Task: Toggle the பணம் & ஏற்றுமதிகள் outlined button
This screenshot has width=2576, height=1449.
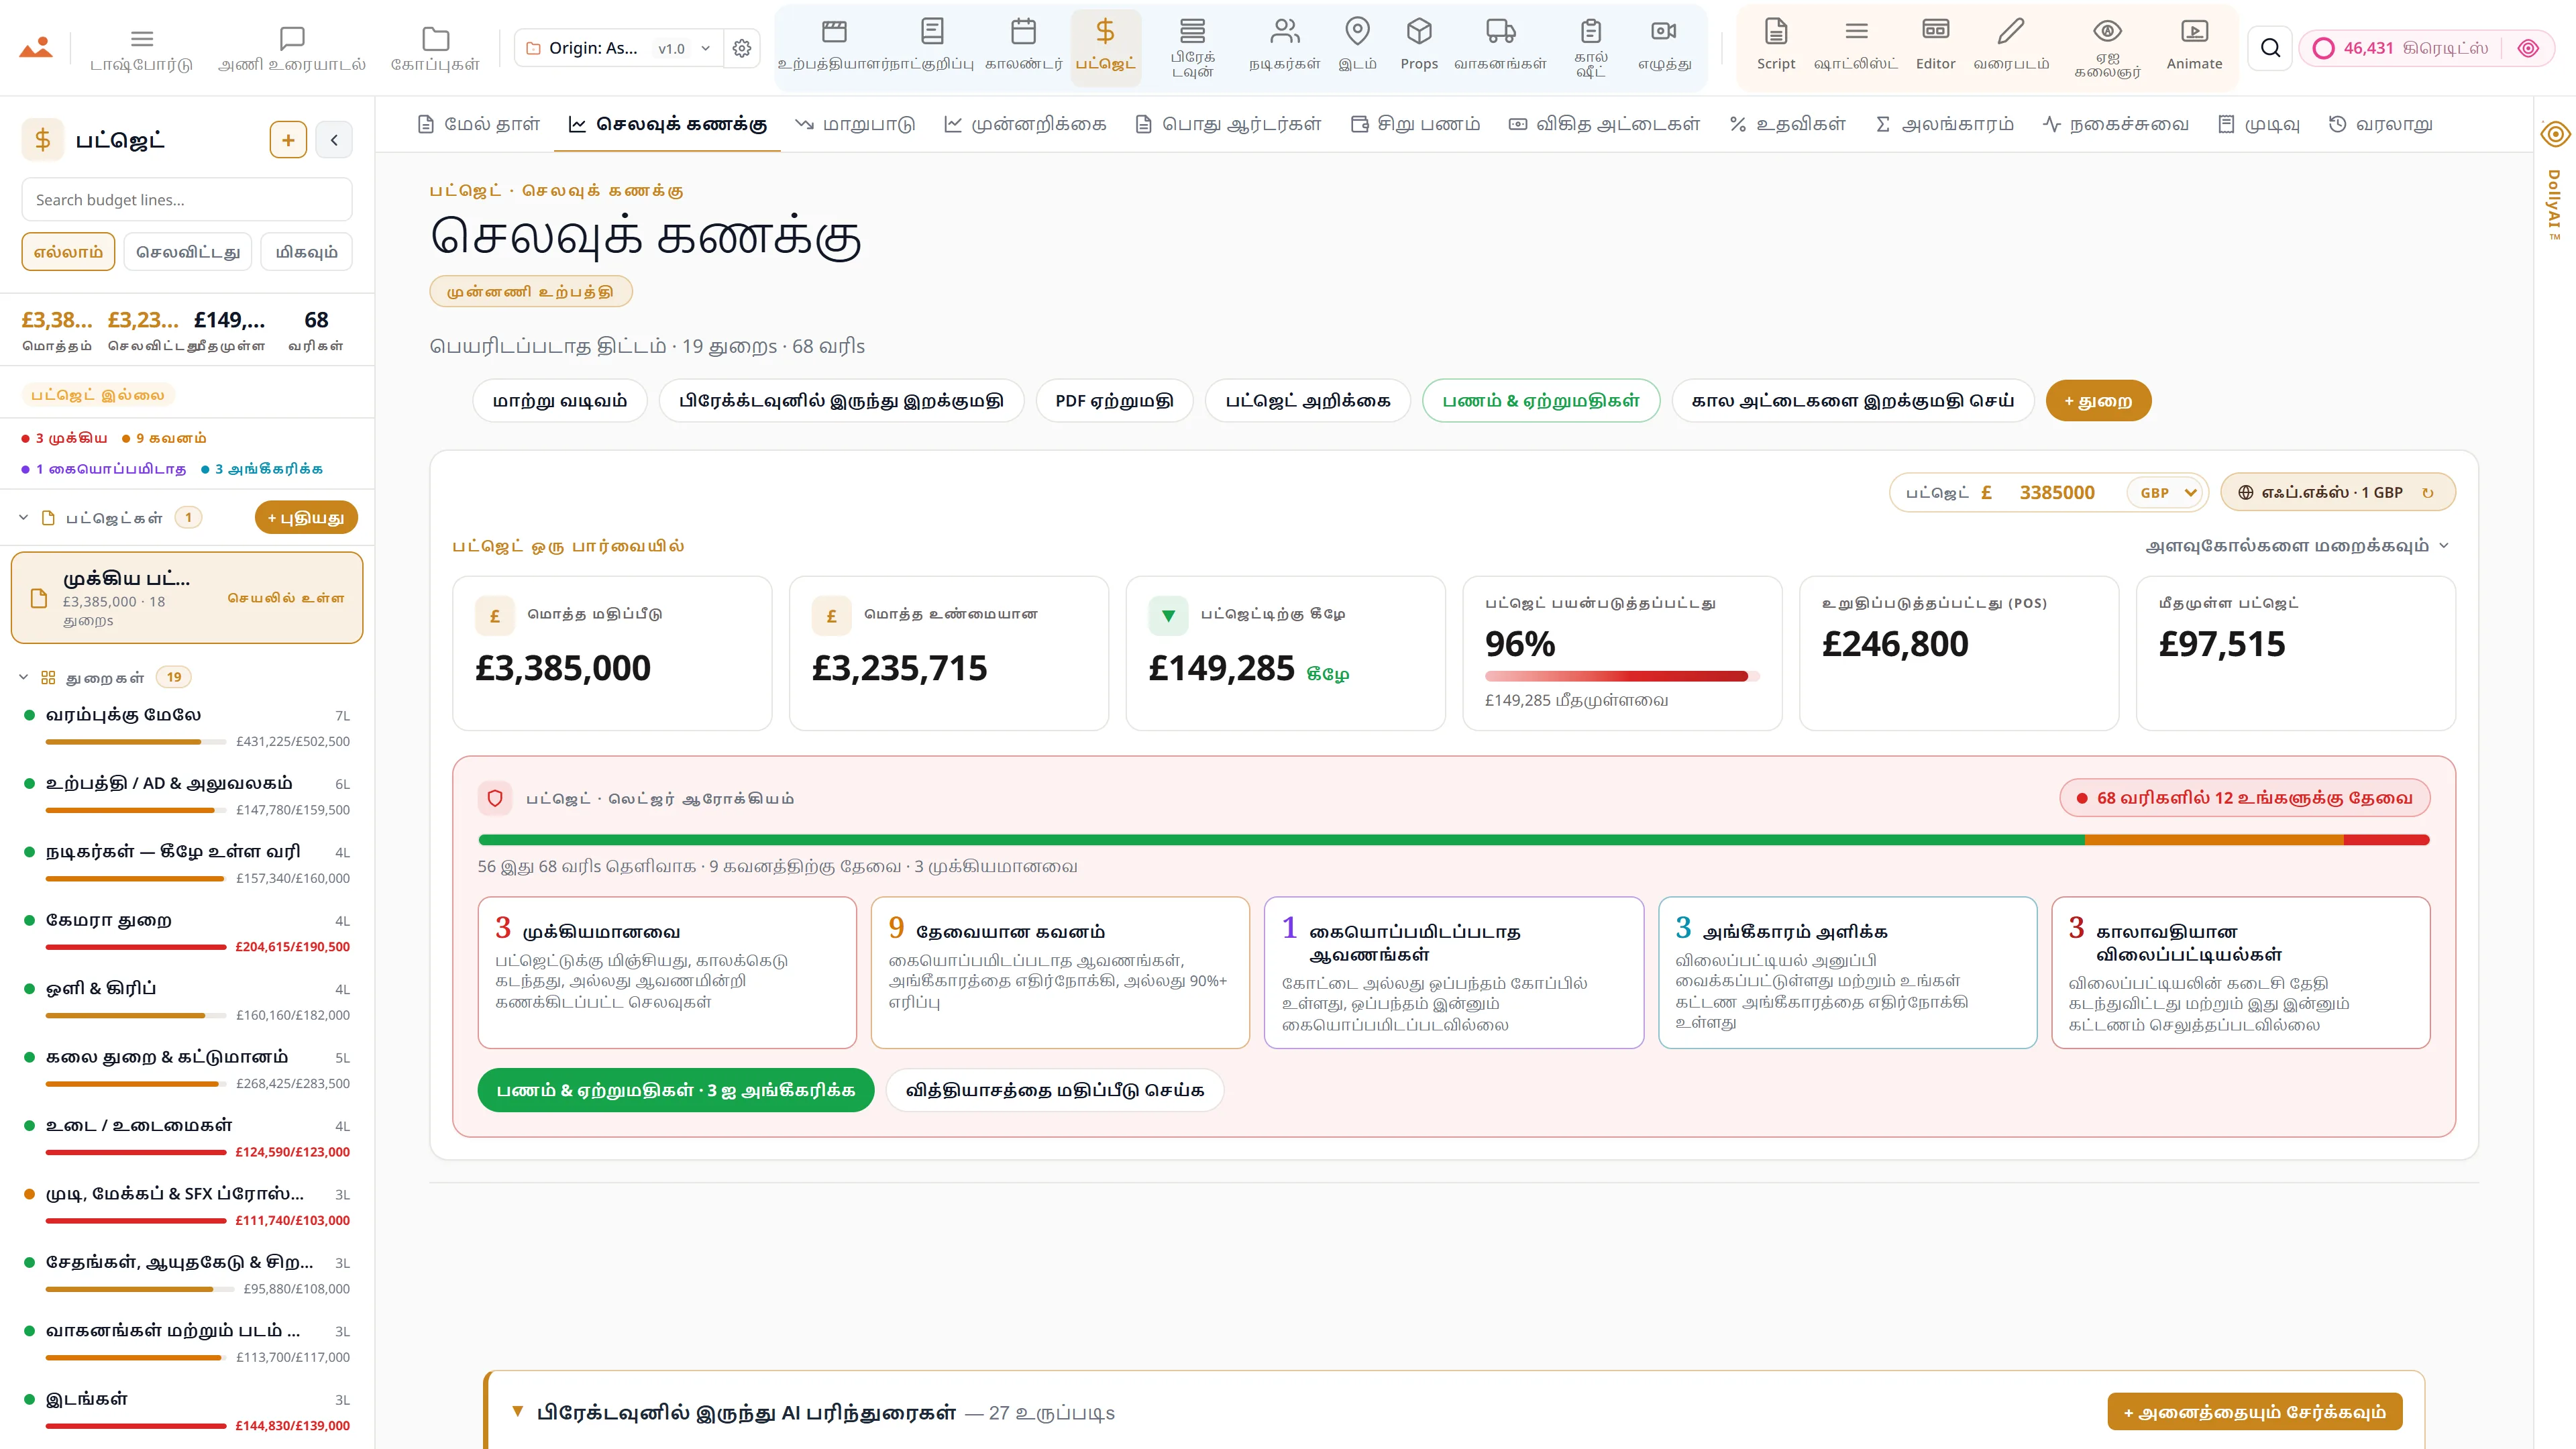Action: click(x=1541, y=401)
